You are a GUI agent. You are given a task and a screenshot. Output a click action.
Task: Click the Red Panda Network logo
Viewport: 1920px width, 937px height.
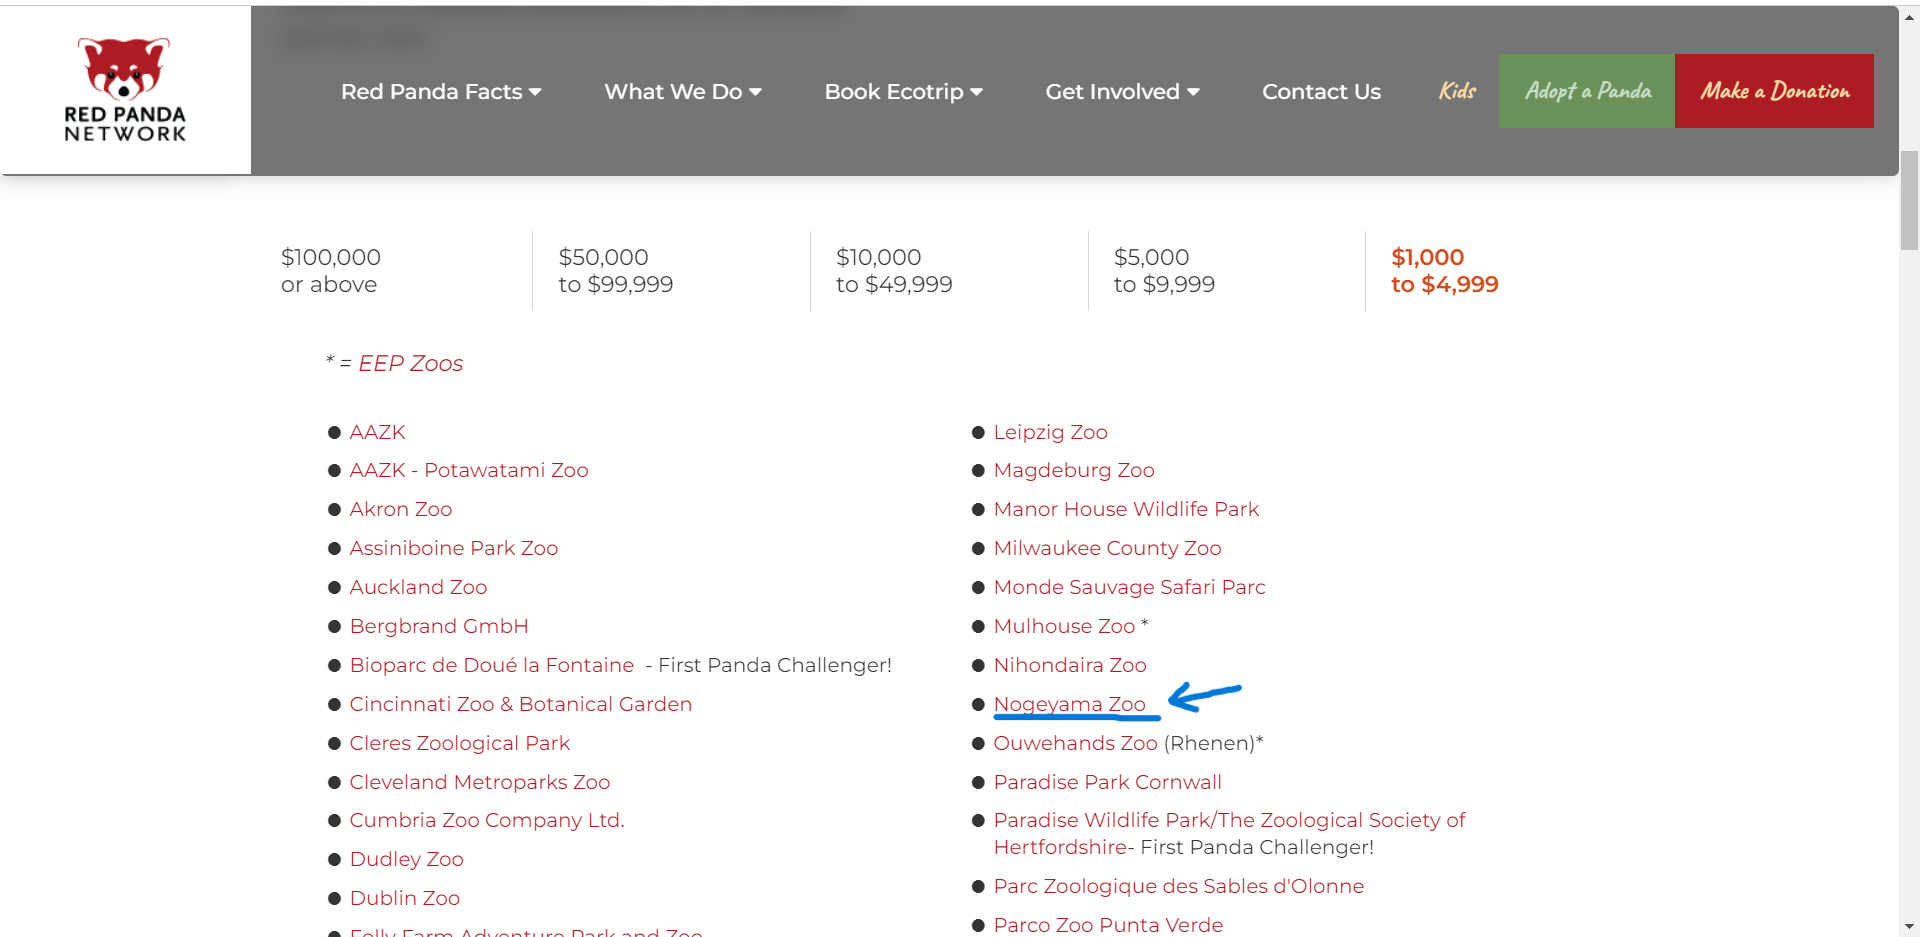125,90
